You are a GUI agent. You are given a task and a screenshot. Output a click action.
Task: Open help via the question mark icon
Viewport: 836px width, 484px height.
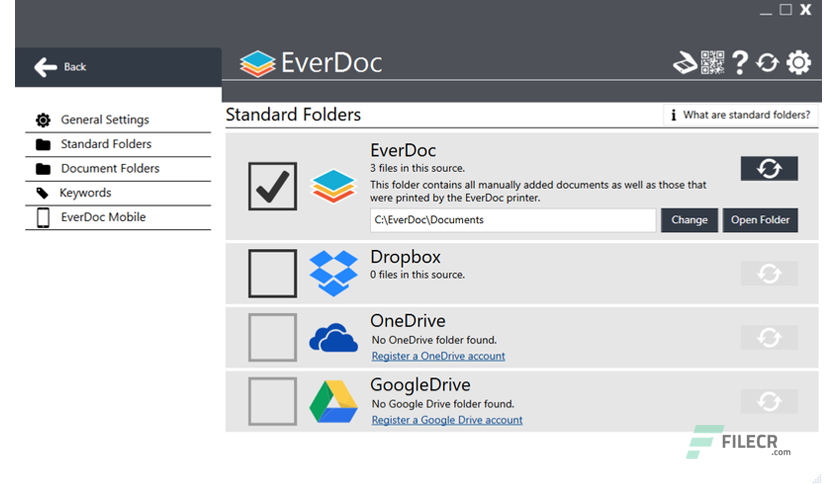pyautogui.click(x=740, y=63)
